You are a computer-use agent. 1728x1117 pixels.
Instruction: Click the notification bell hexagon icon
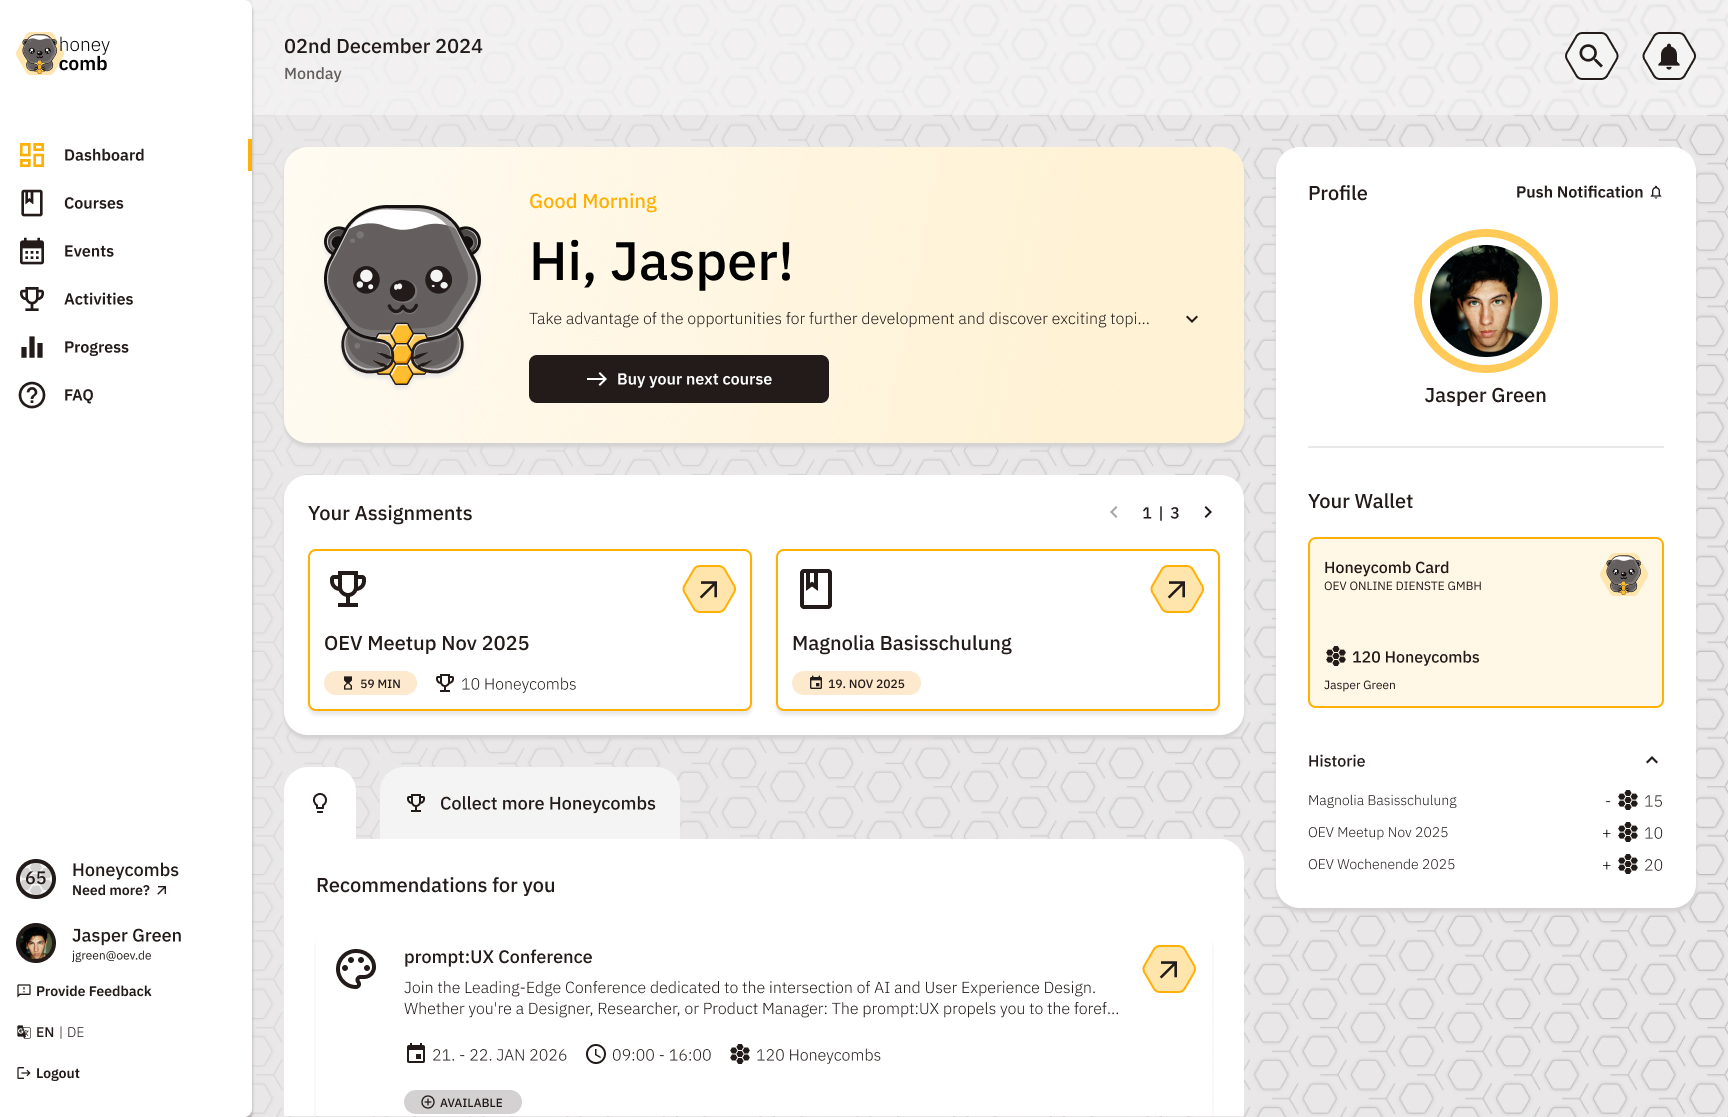coord(1668,56)
